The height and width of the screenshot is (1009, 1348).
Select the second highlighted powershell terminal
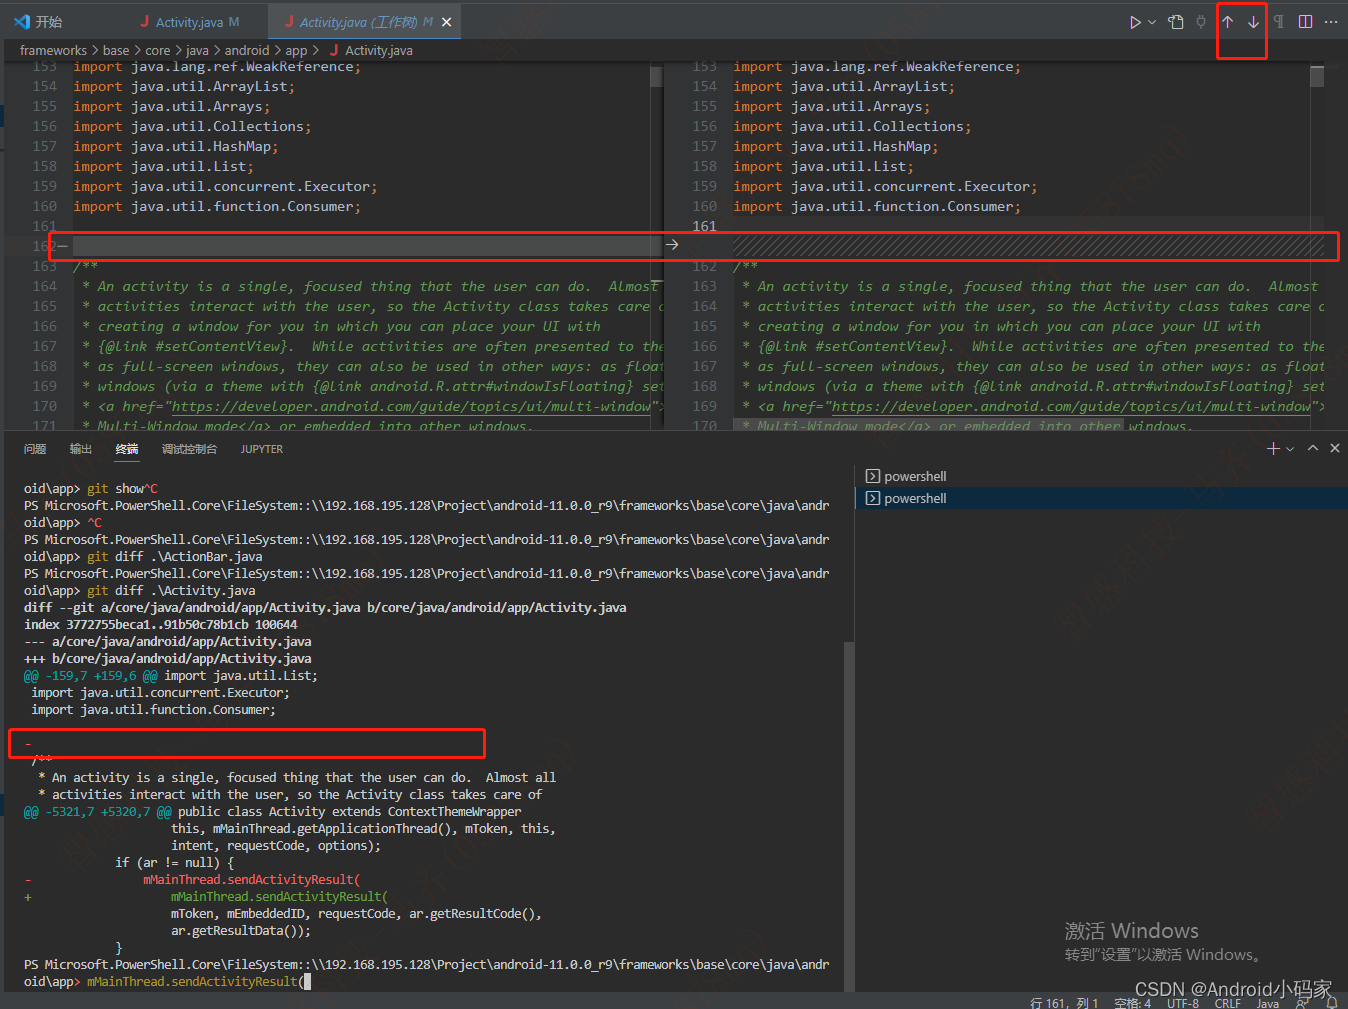[x=1101, y=498]
